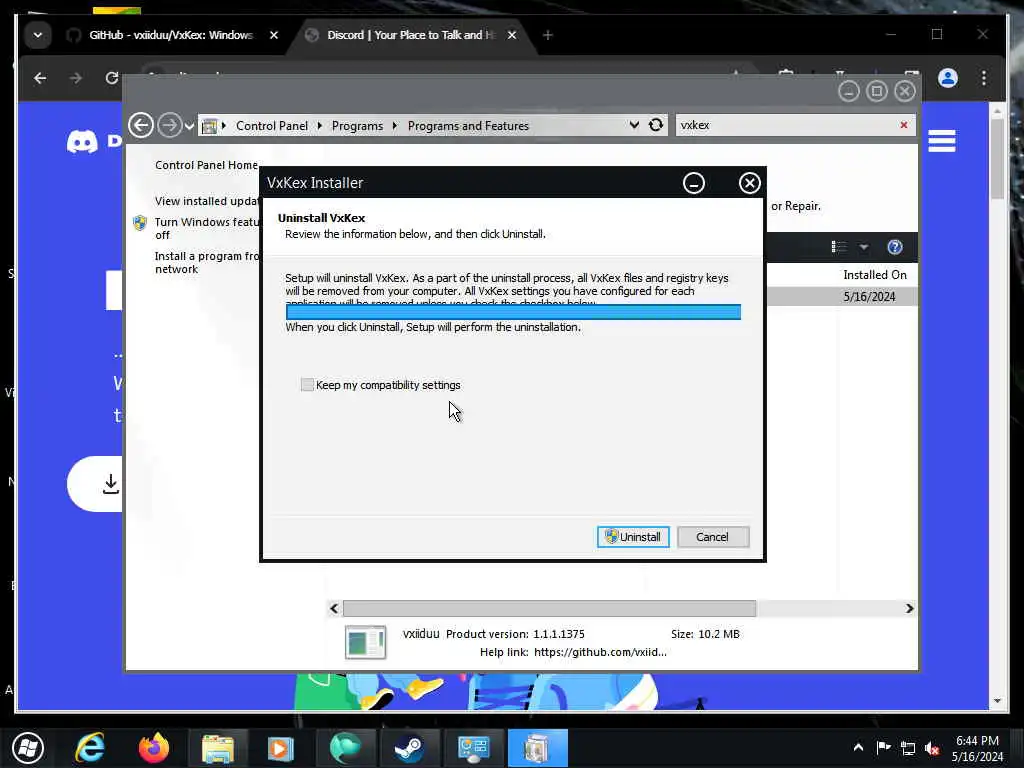Open browser profile avatar
This screenshot has height=768, width=1024.
tap(948, 78)
